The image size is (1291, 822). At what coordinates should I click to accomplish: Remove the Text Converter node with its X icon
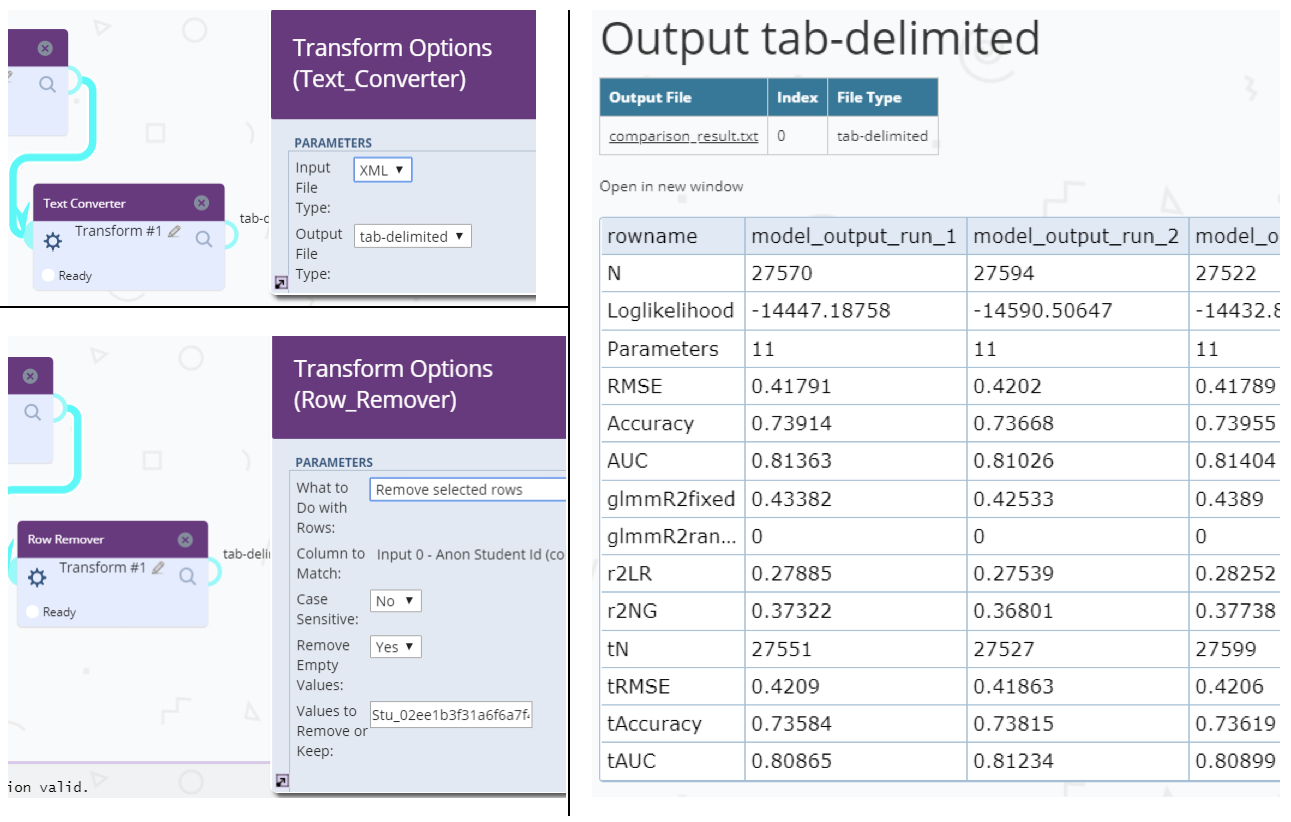[x=201, y=203]
